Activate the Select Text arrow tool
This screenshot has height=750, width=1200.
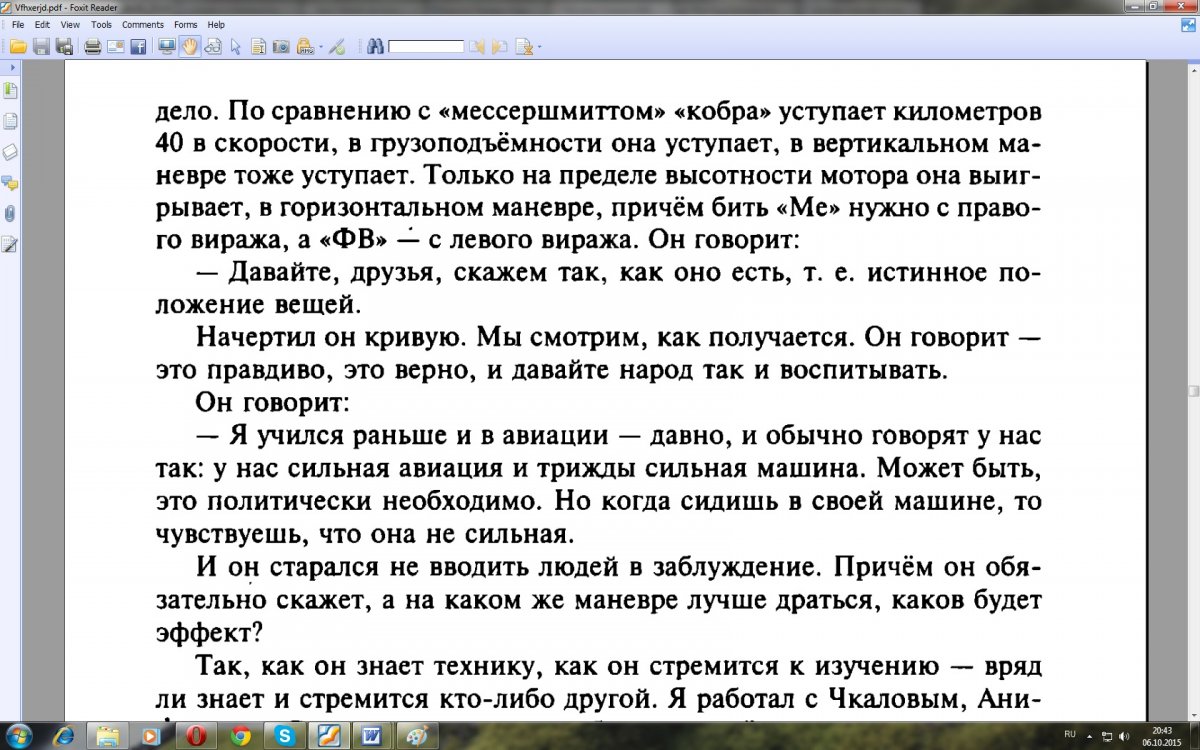236,46
